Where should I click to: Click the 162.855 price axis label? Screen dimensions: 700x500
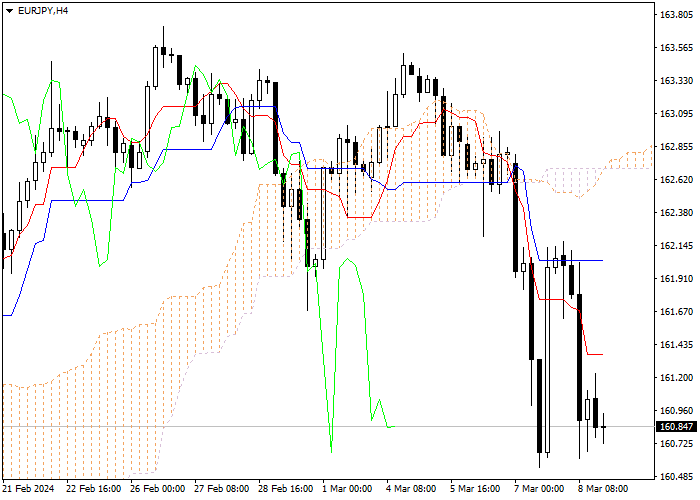[x=676, y=147]
